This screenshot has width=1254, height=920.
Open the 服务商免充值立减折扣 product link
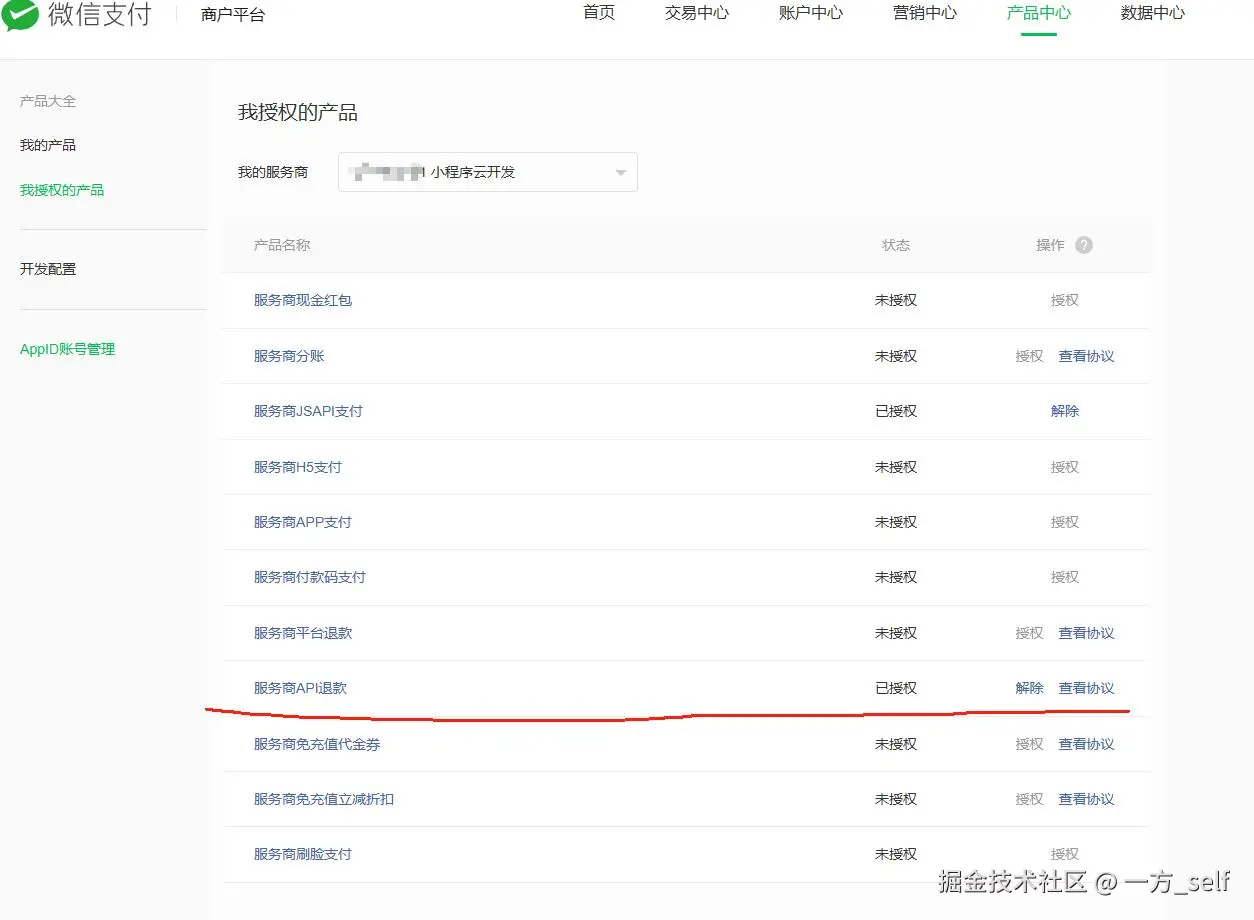click(x=324, y=799)
